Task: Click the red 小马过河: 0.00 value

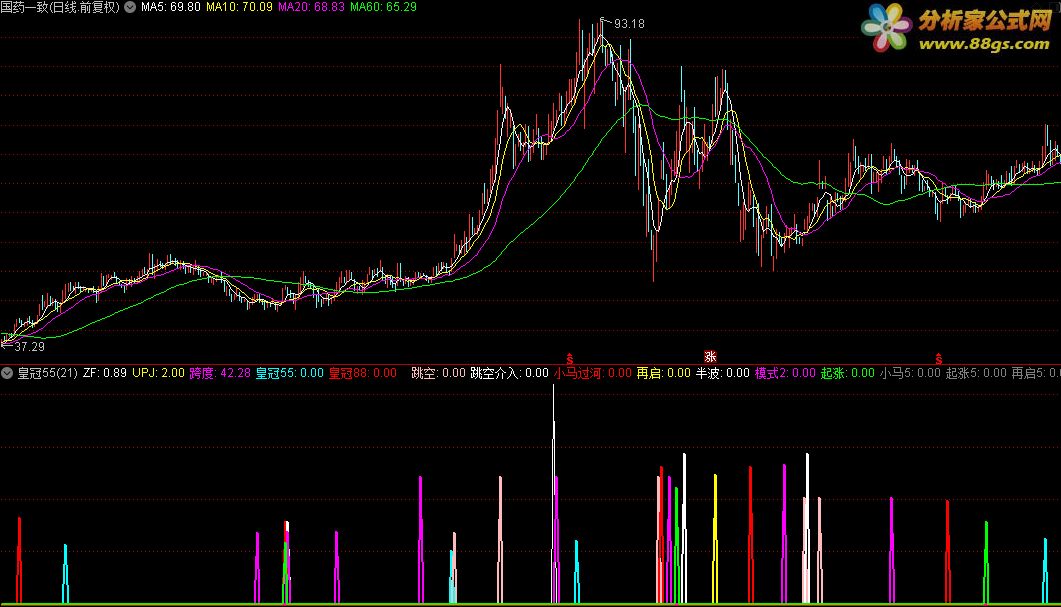Action: (593, 373)
